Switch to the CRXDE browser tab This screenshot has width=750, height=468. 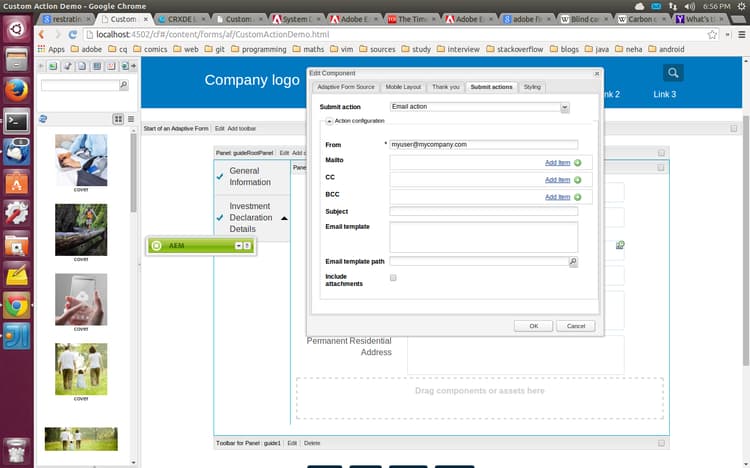point(181,19)
